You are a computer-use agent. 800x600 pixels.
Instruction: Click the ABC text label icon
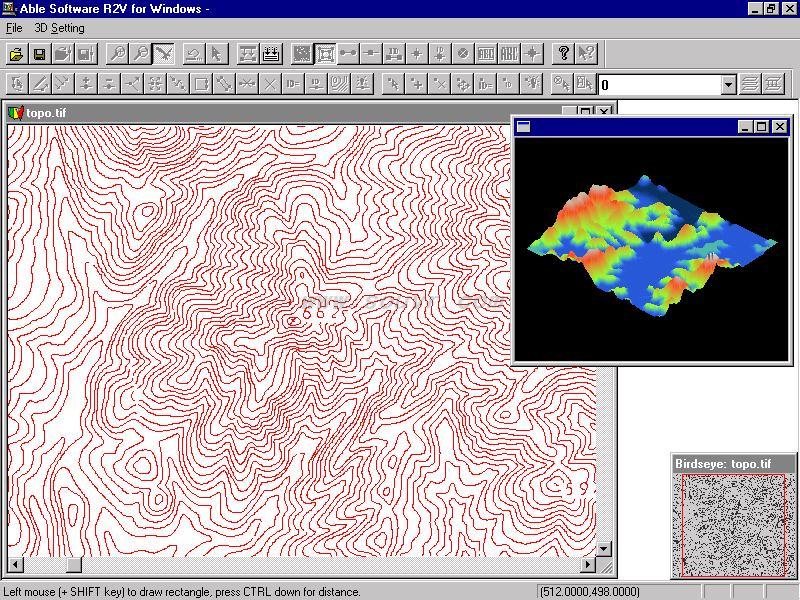tap(509, 54)
